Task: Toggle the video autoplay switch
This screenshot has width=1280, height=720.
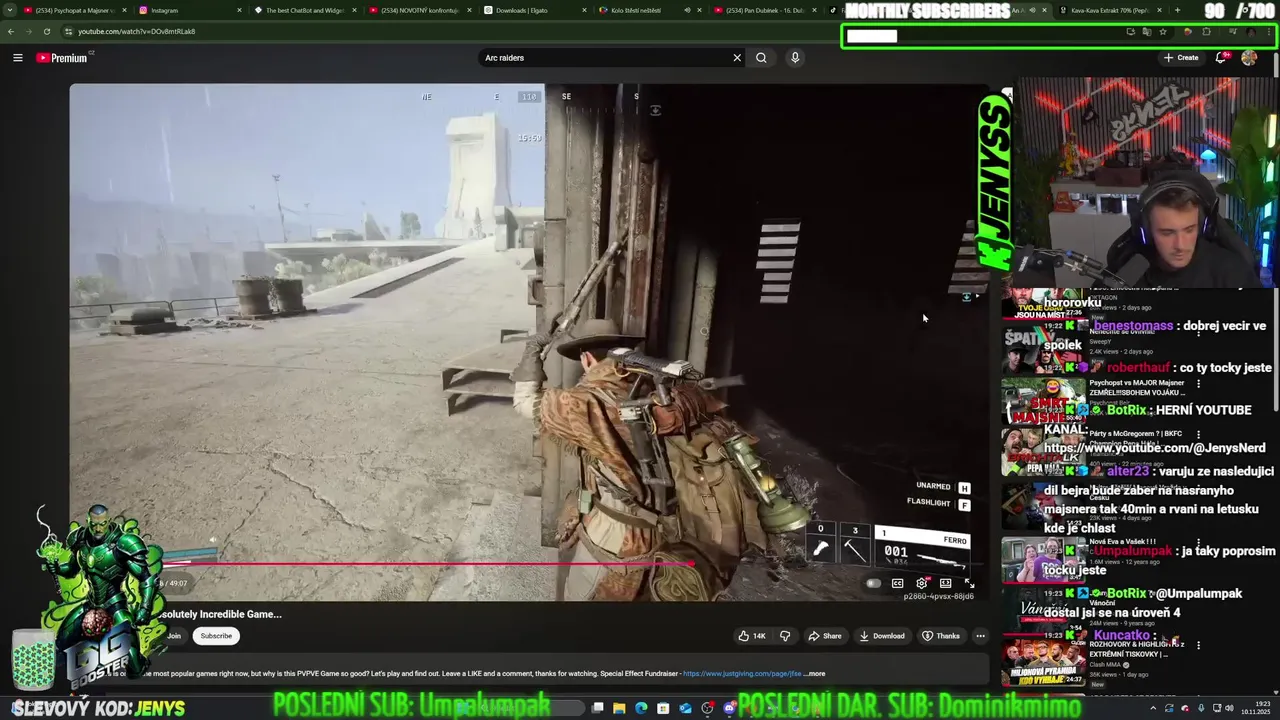Action: point(874,583)
